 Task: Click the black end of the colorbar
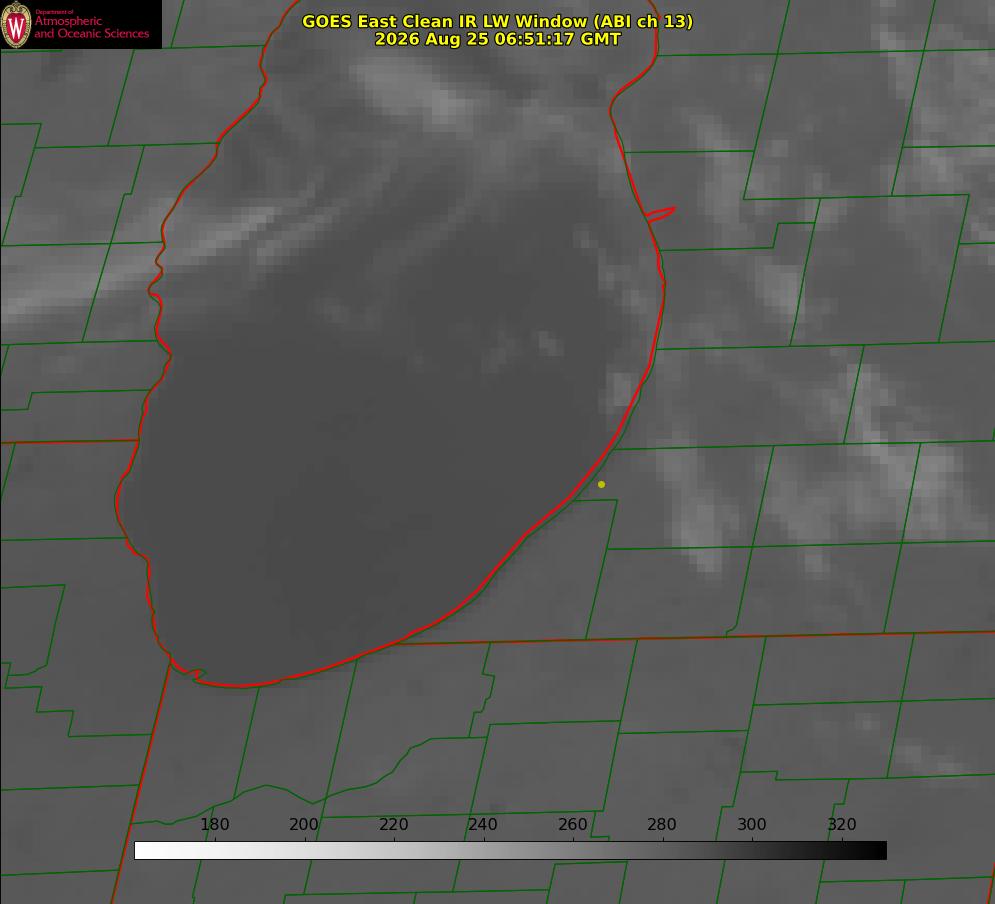coord(874,851)
